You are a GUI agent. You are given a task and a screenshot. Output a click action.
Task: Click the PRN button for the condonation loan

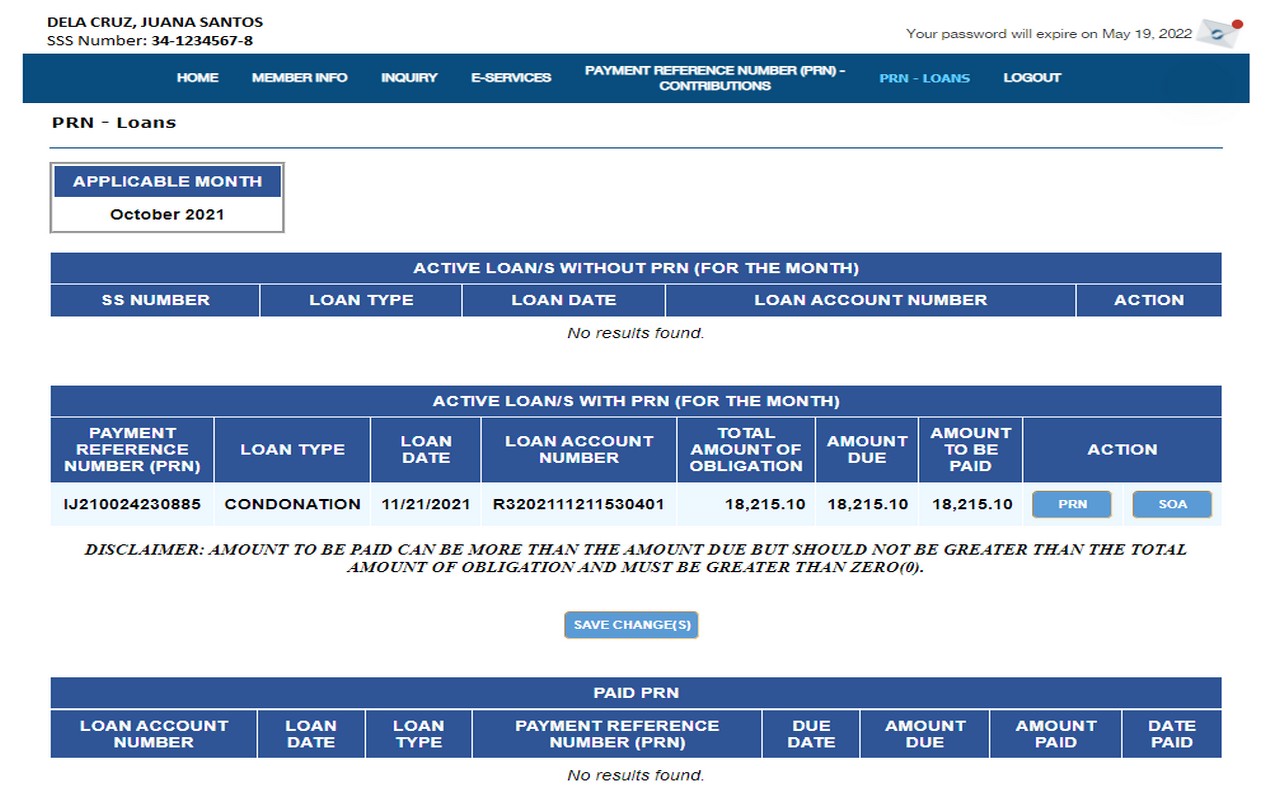click(x=1071, y=504)
